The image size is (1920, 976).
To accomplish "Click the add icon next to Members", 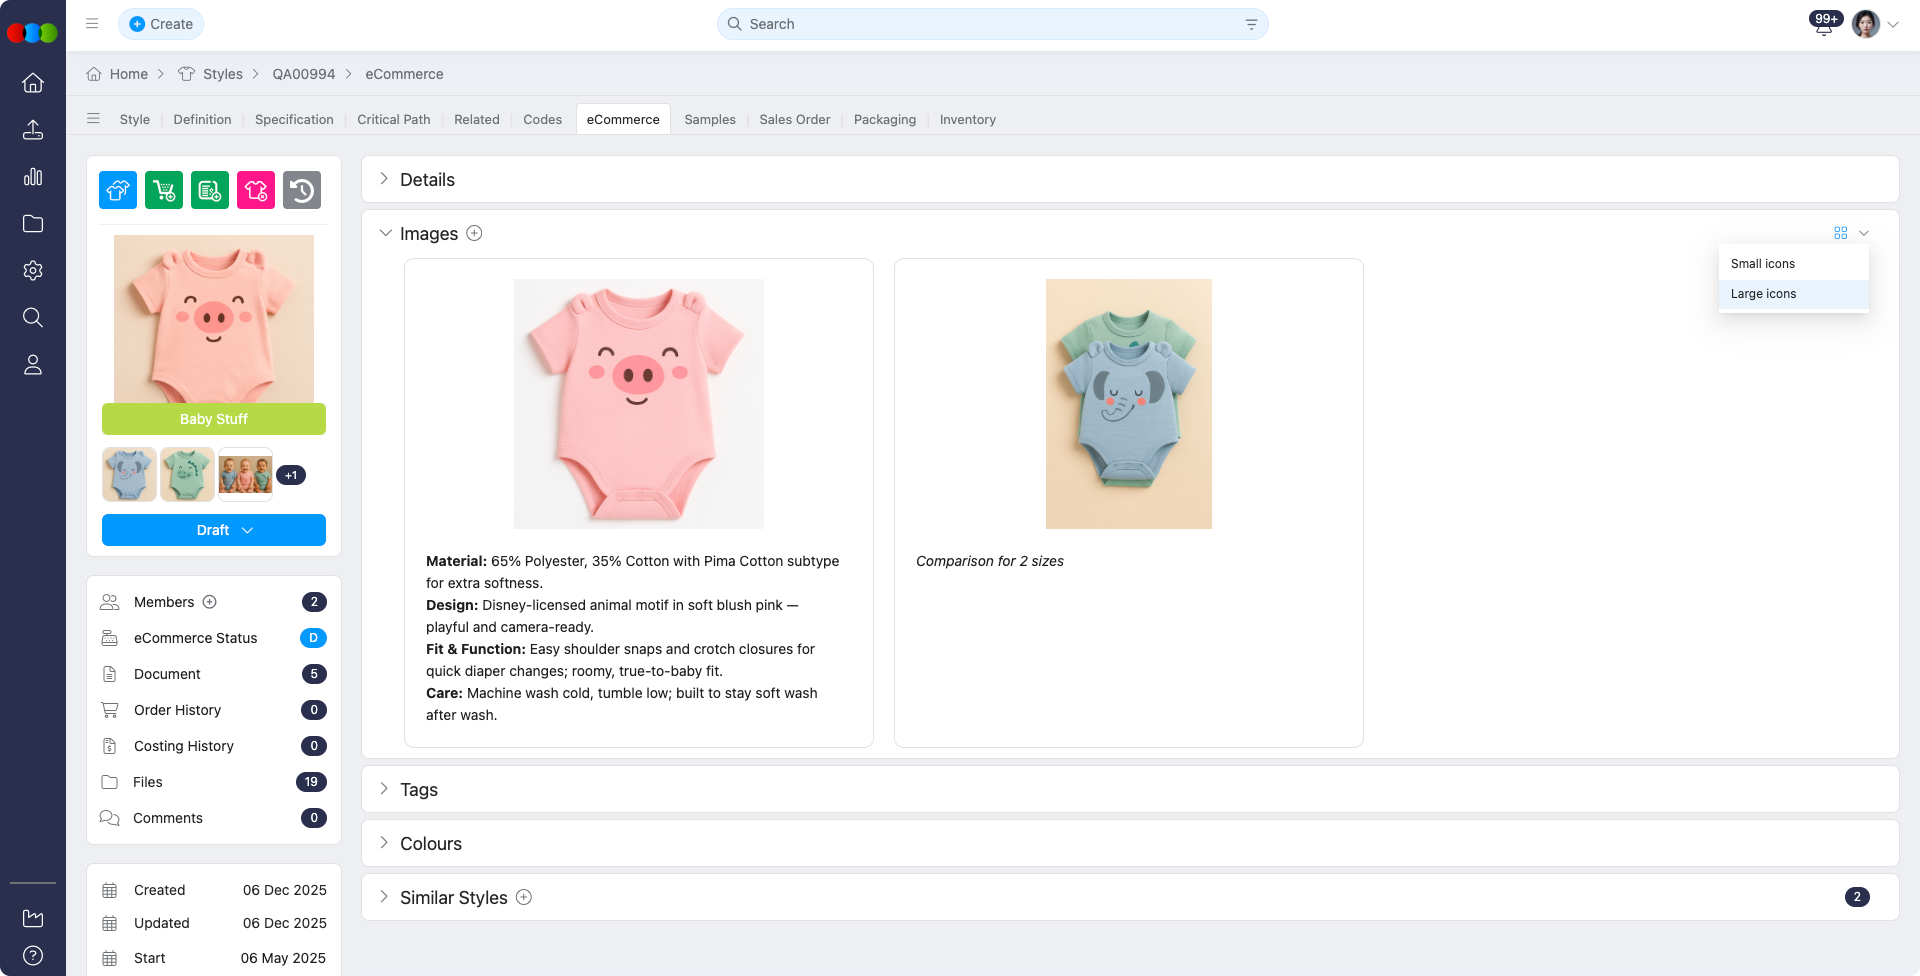I will (210, 602).
